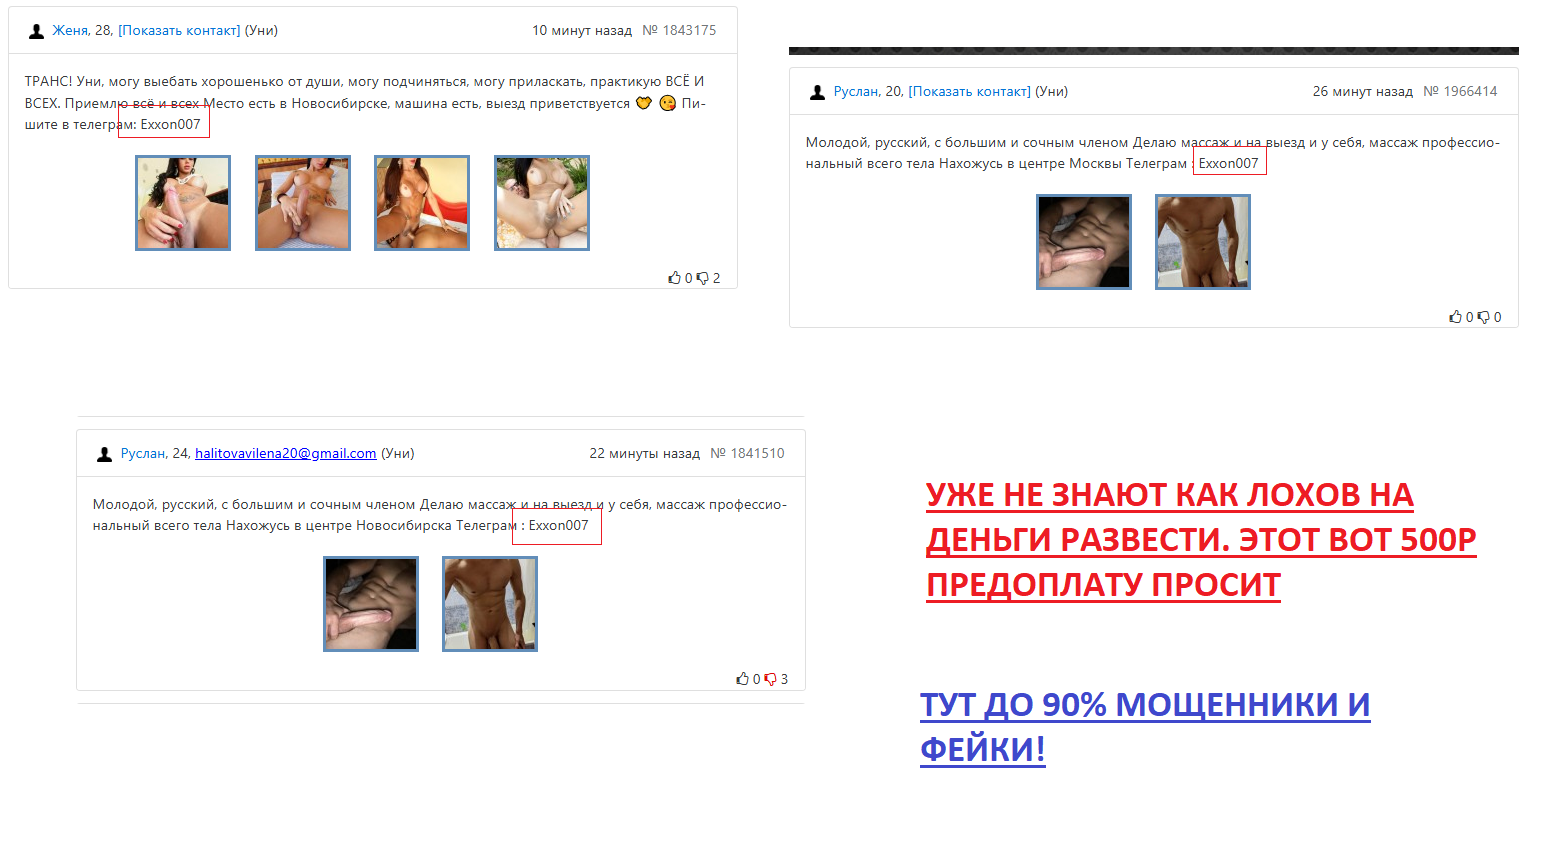Reveal contact in ad № 1966414
This screenshot has width=1567, height=841.
969,92
